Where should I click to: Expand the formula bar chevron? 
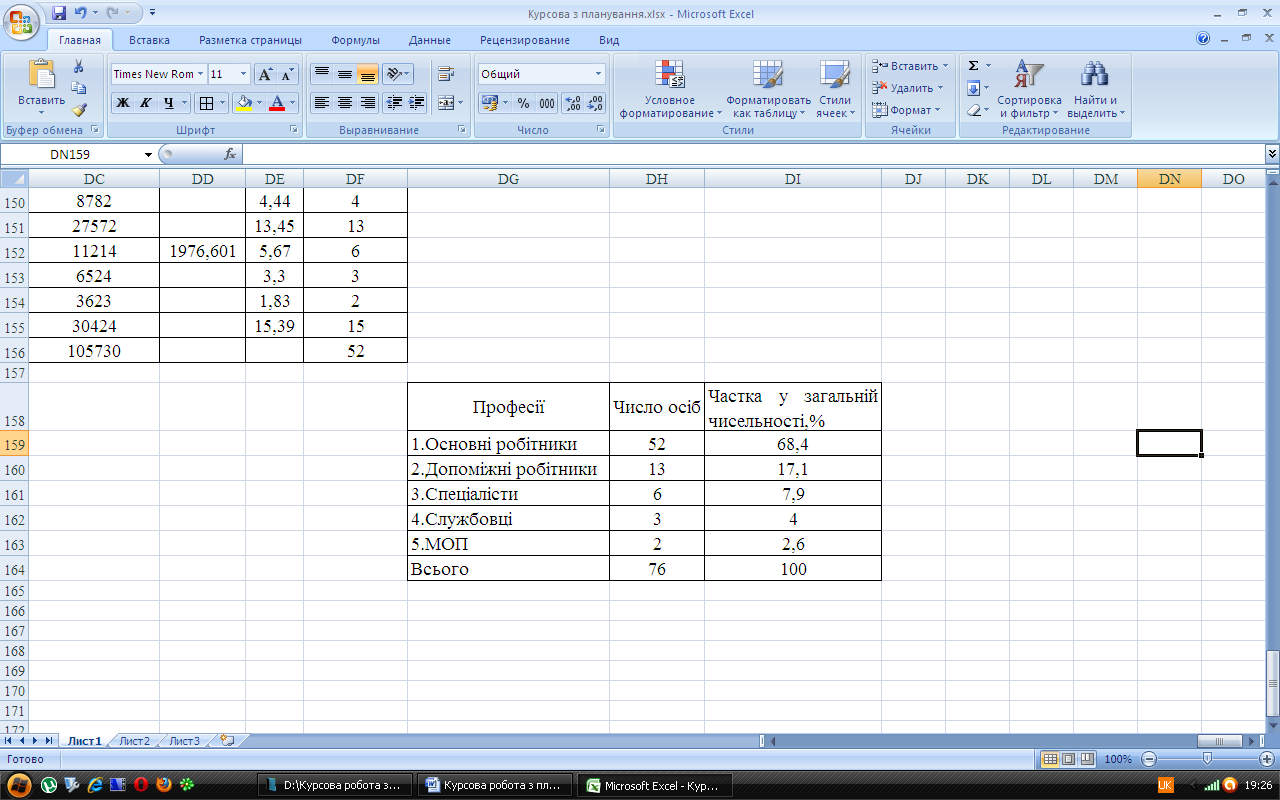pyautogui.click(x=1272, y=154)
